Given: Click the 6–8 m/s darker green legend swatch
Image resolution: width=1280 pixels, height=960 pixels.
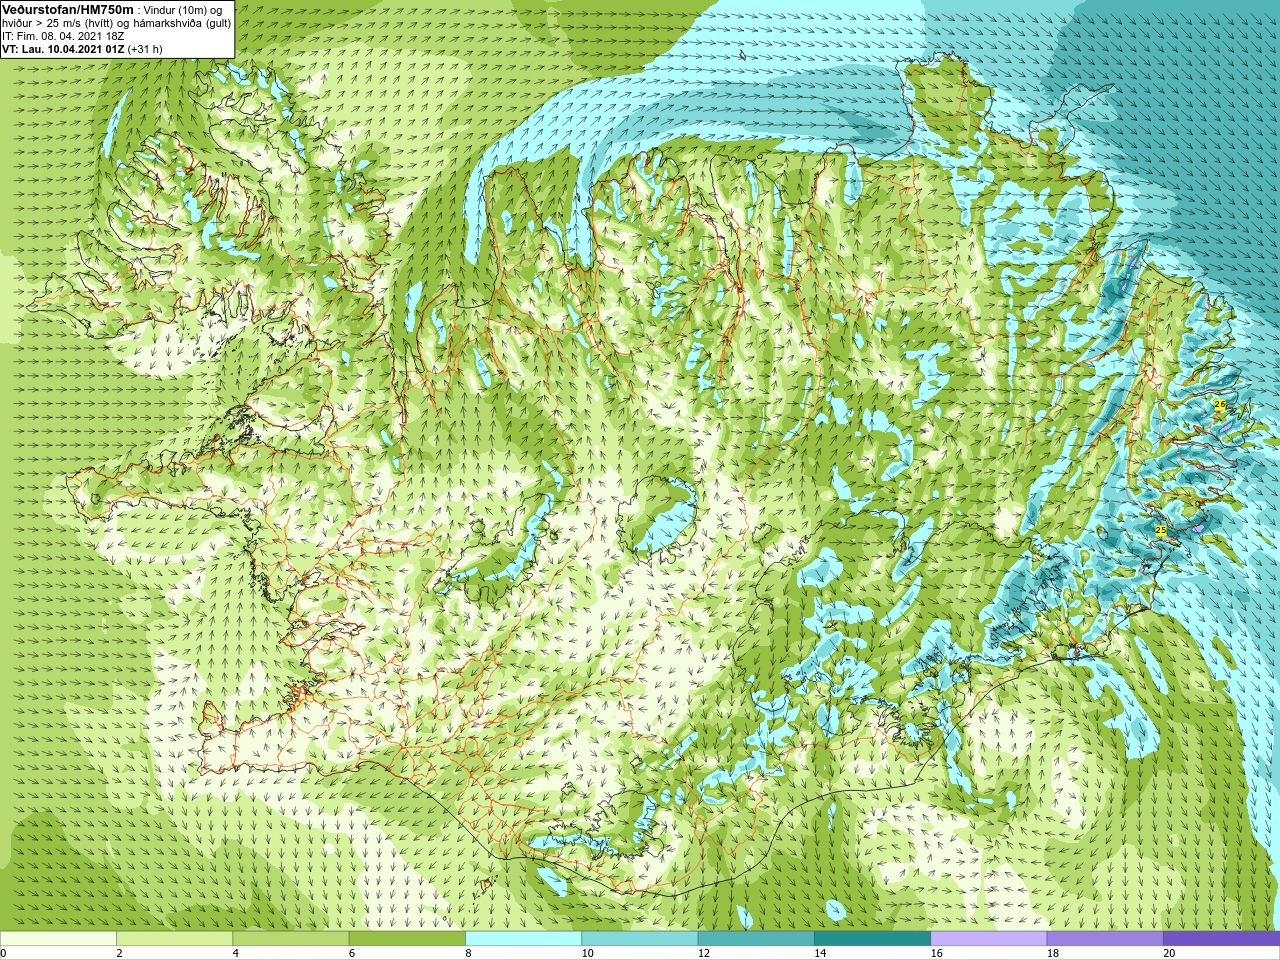Looking at the screenshot, I should (x=407, y=939).
